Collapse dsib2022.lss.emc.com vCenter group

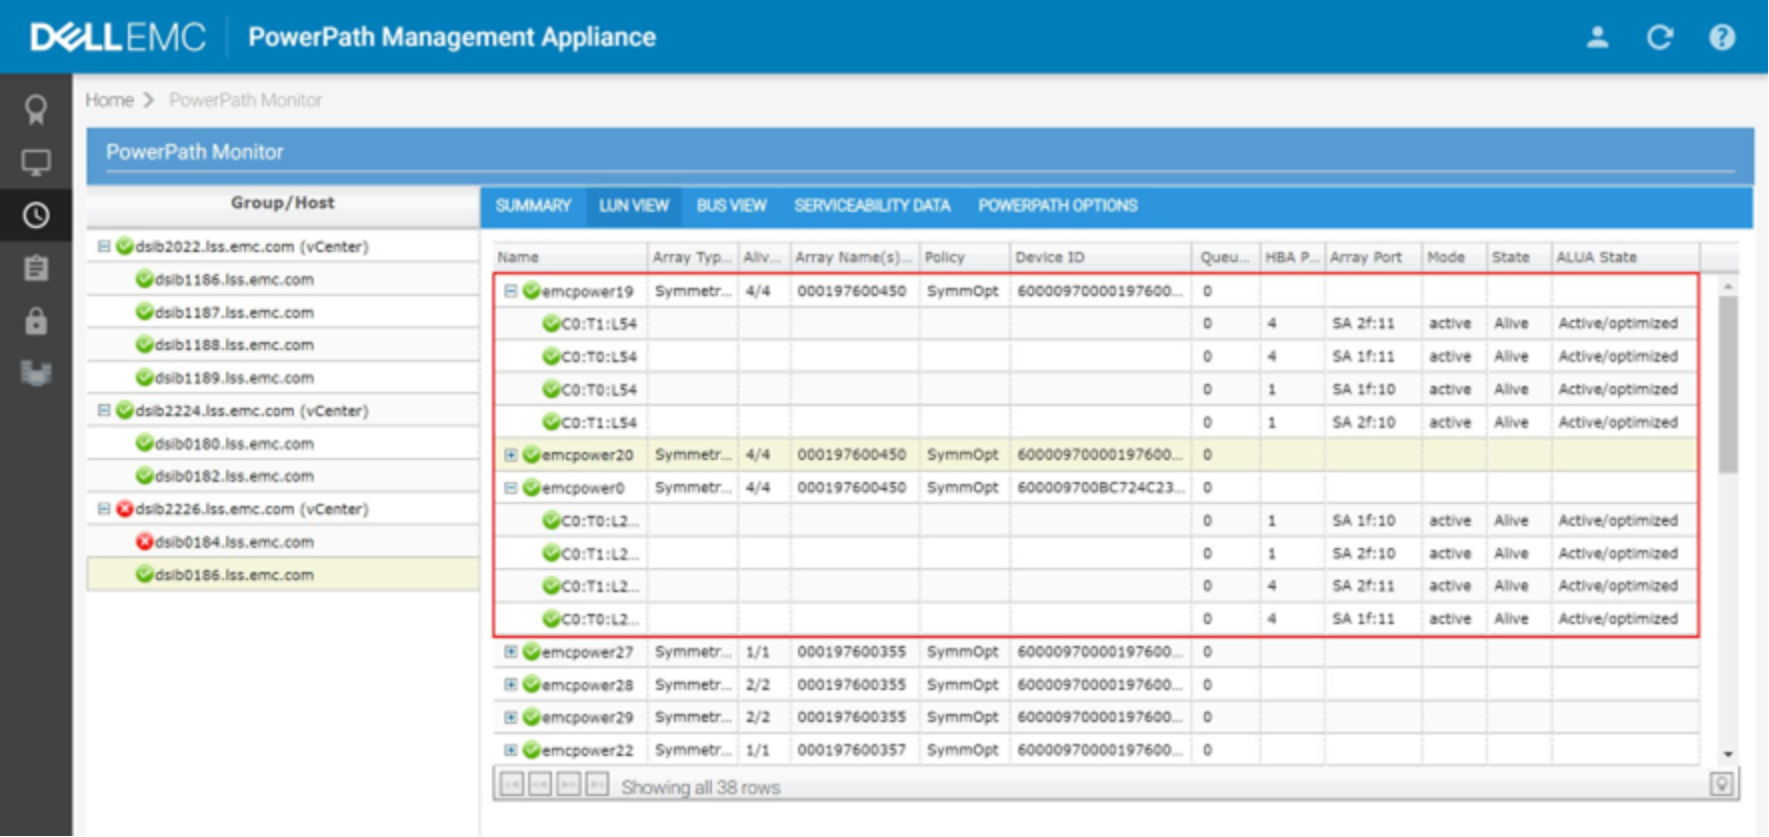pyautogui.click(x=104, y=246)
